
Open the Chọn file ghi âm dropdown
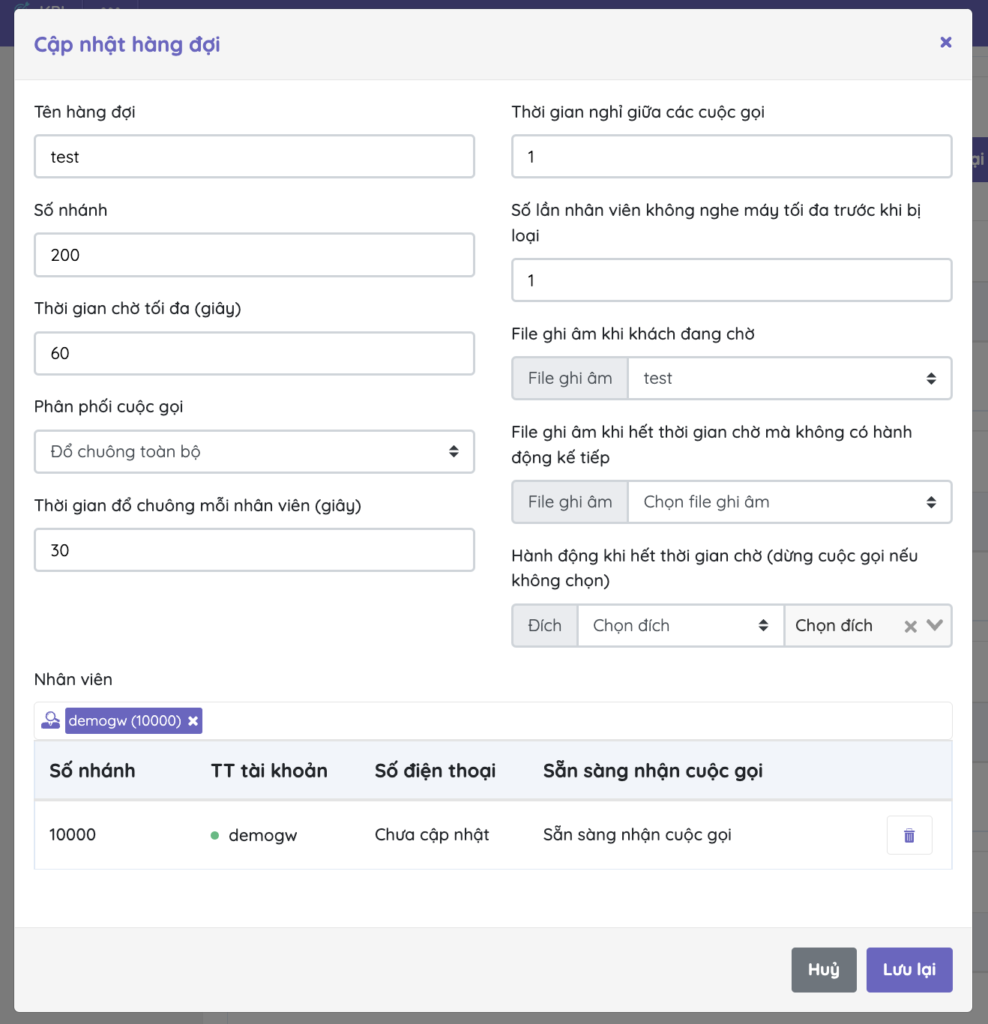(789, 502)
